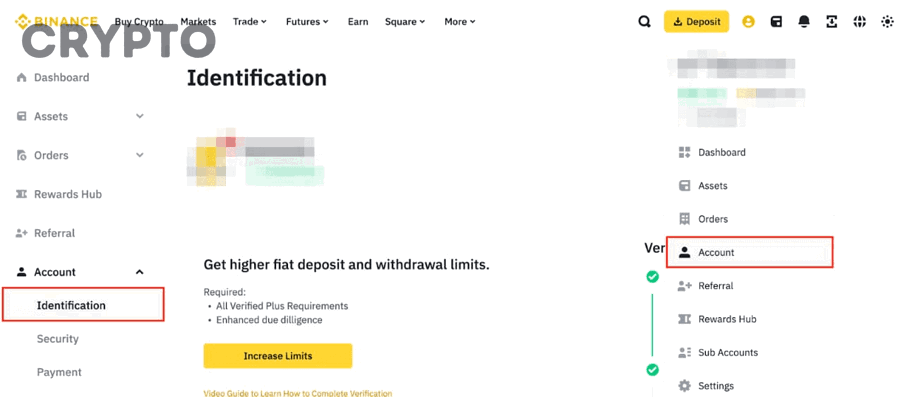Open the Trade dropdown menu
Image resolution: width=900 pixels, height=397 pixels.
point(250,22)
